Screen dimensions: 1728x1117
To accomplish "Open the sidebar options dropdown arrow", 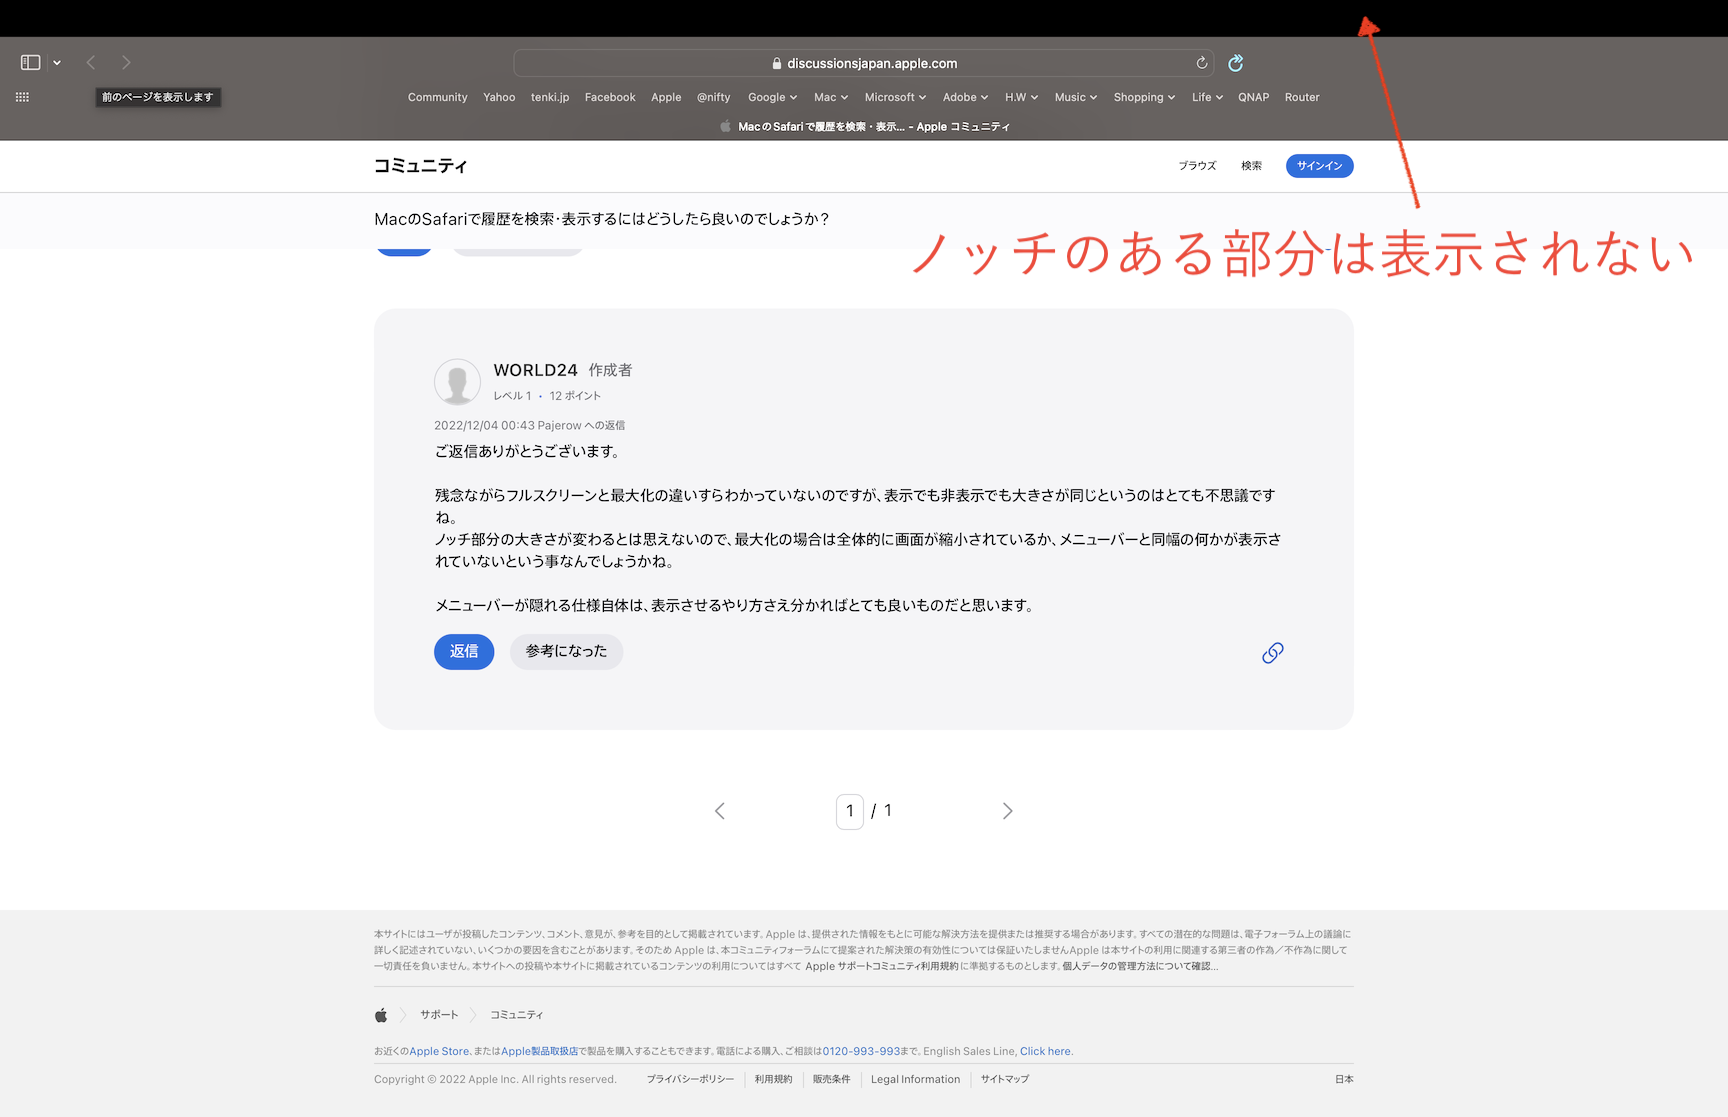I will click(57, 63).
